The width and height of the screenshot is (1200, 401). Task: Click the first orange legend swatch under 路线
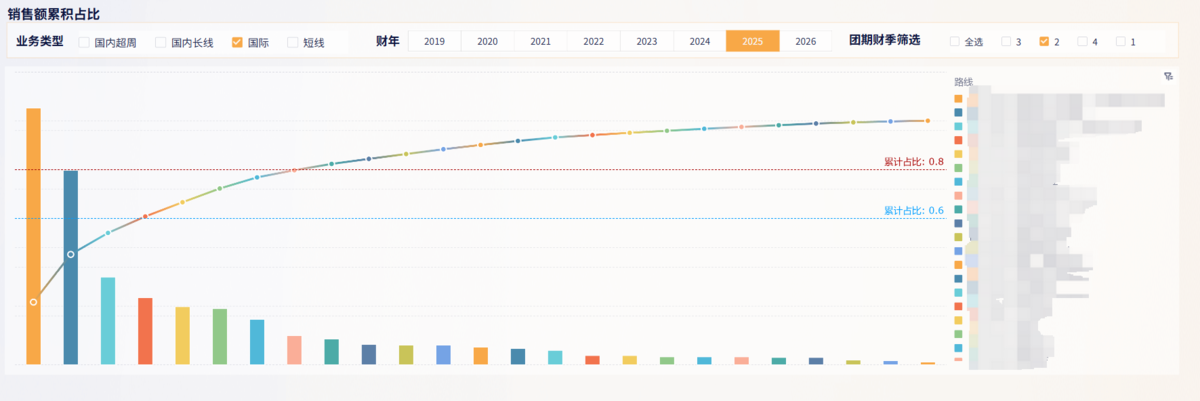pos(958,99)
